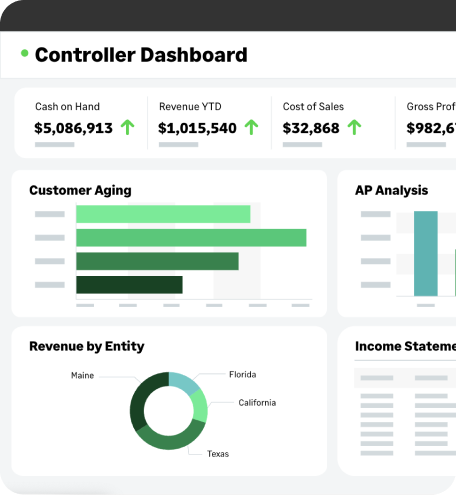Click the green up arrow next to Revenue YTD
The height and width of the screenshot is (495, 456).
(x=251, y=128)
